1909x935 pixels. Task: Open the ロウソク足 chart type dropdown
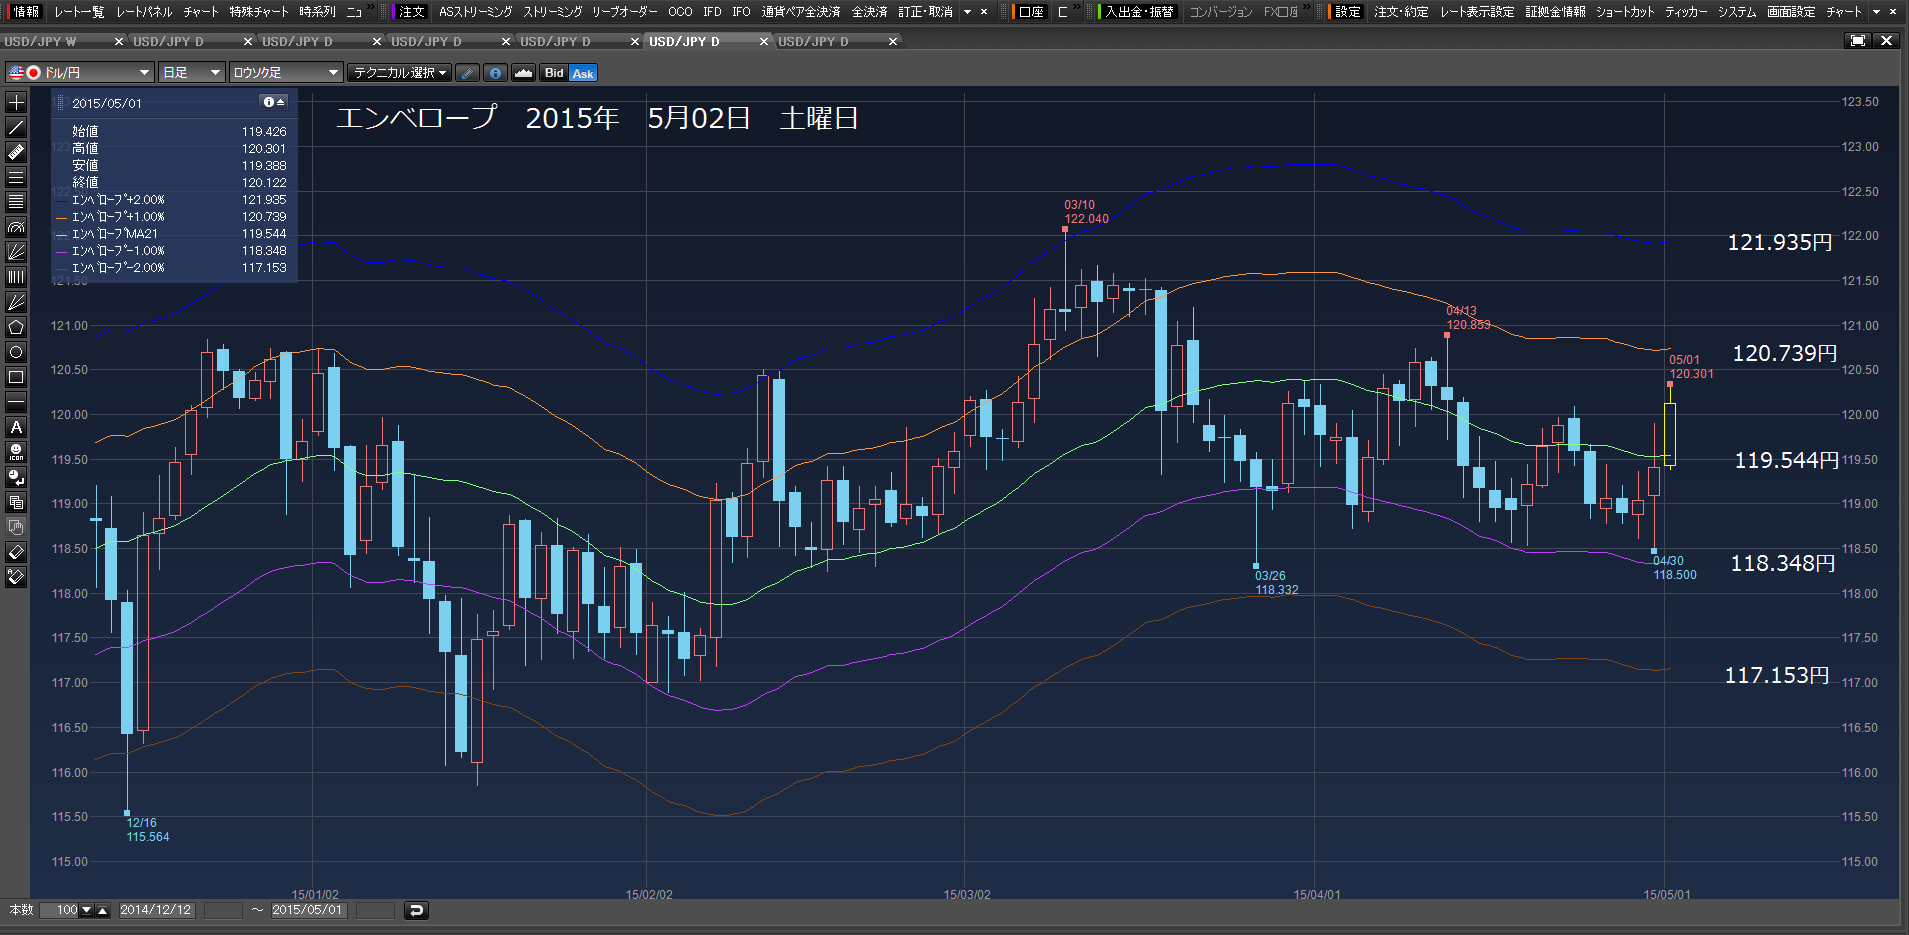pos(286,73)
